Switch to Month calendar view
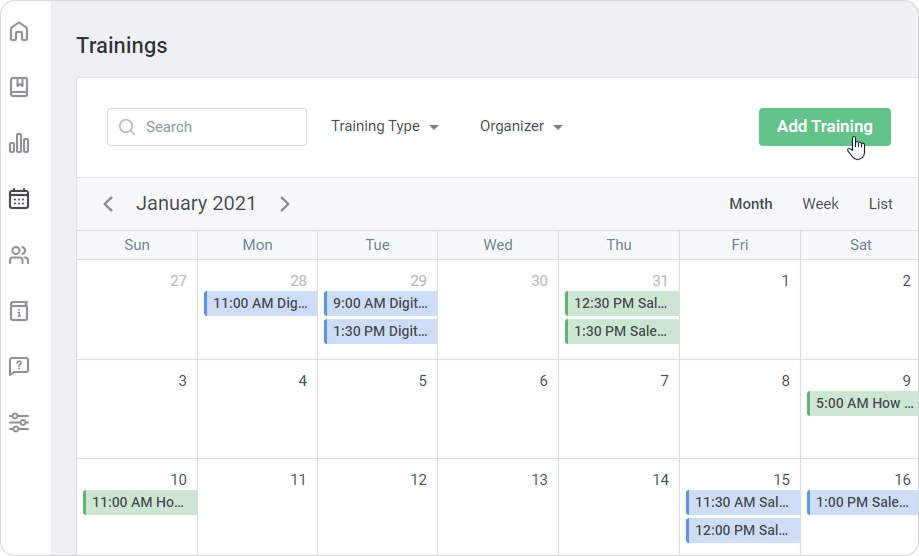 click(750, 204)
